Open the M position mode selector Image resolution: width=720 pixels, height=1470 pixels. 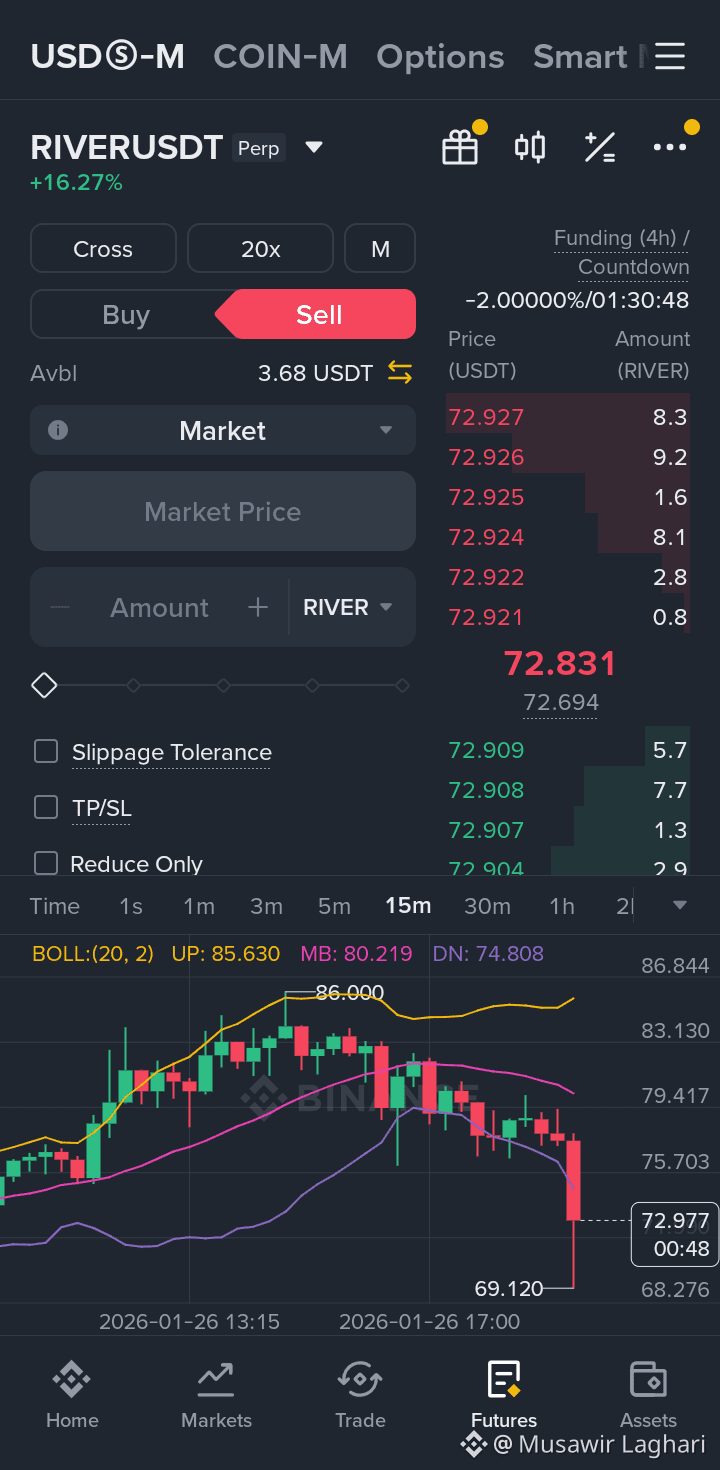(x=380, y=249)
